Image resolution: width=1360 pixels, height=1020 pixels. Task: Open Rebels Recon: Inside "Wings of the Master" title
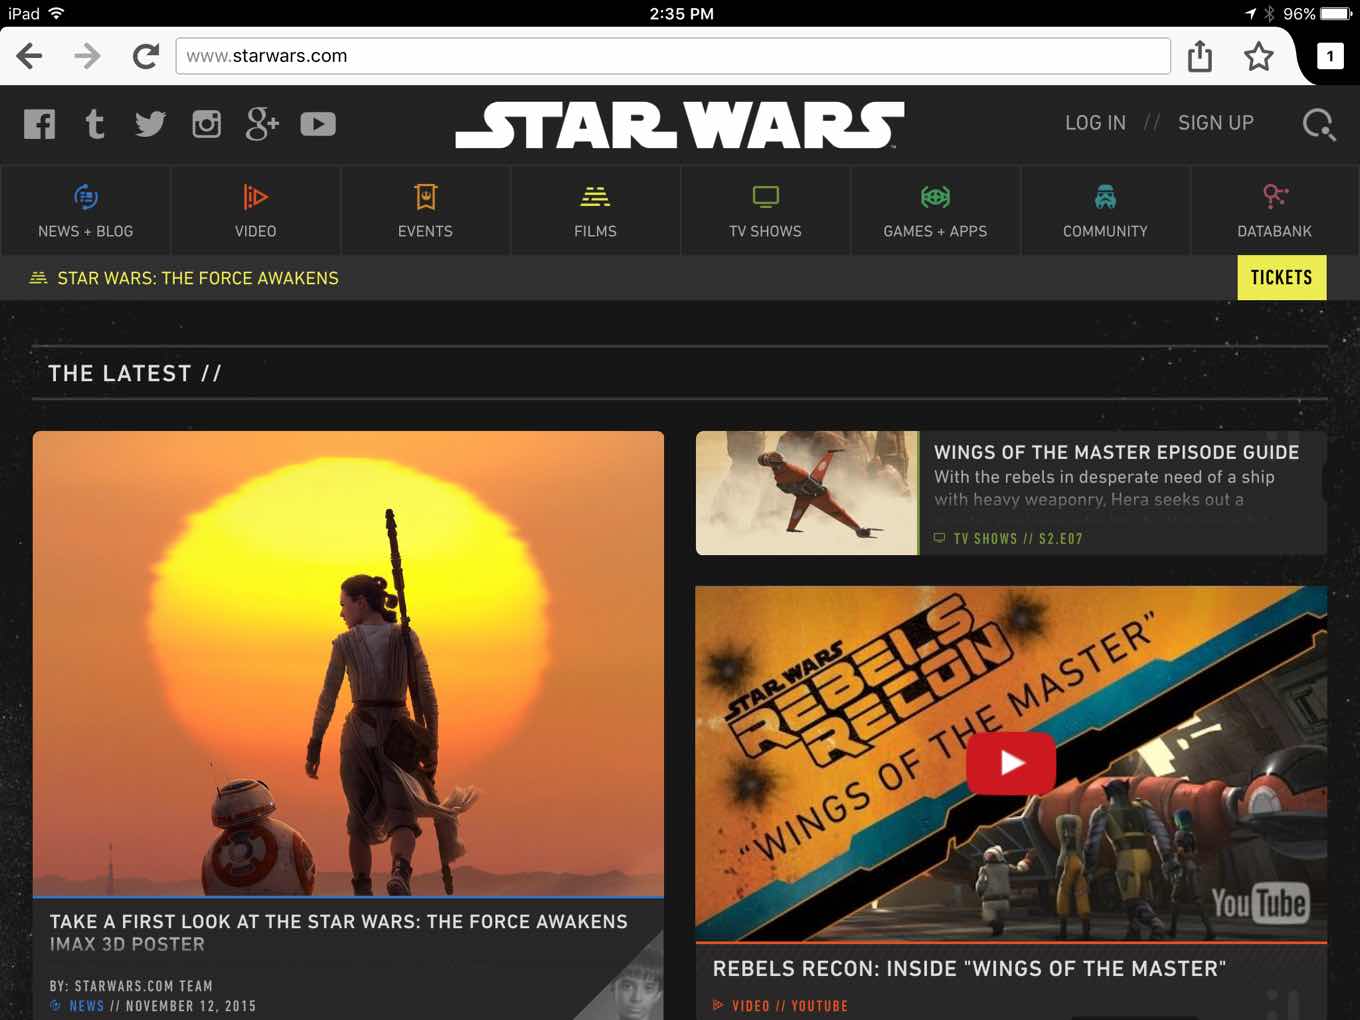(969, 968)
